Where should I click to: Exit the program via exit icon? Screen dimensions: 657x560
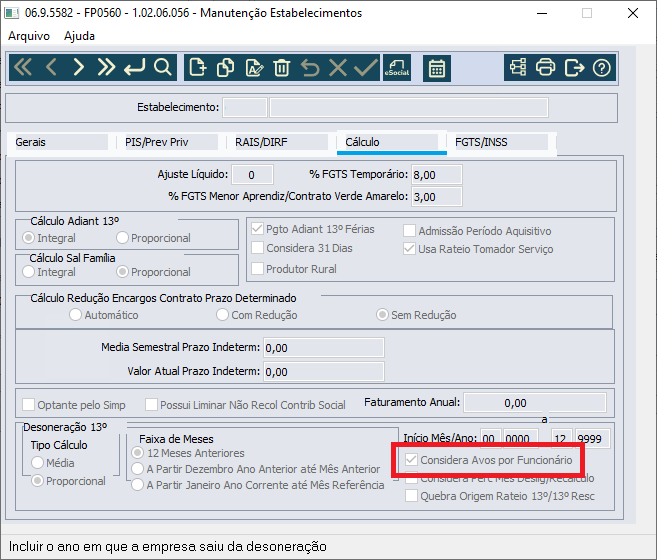(574, 67)
